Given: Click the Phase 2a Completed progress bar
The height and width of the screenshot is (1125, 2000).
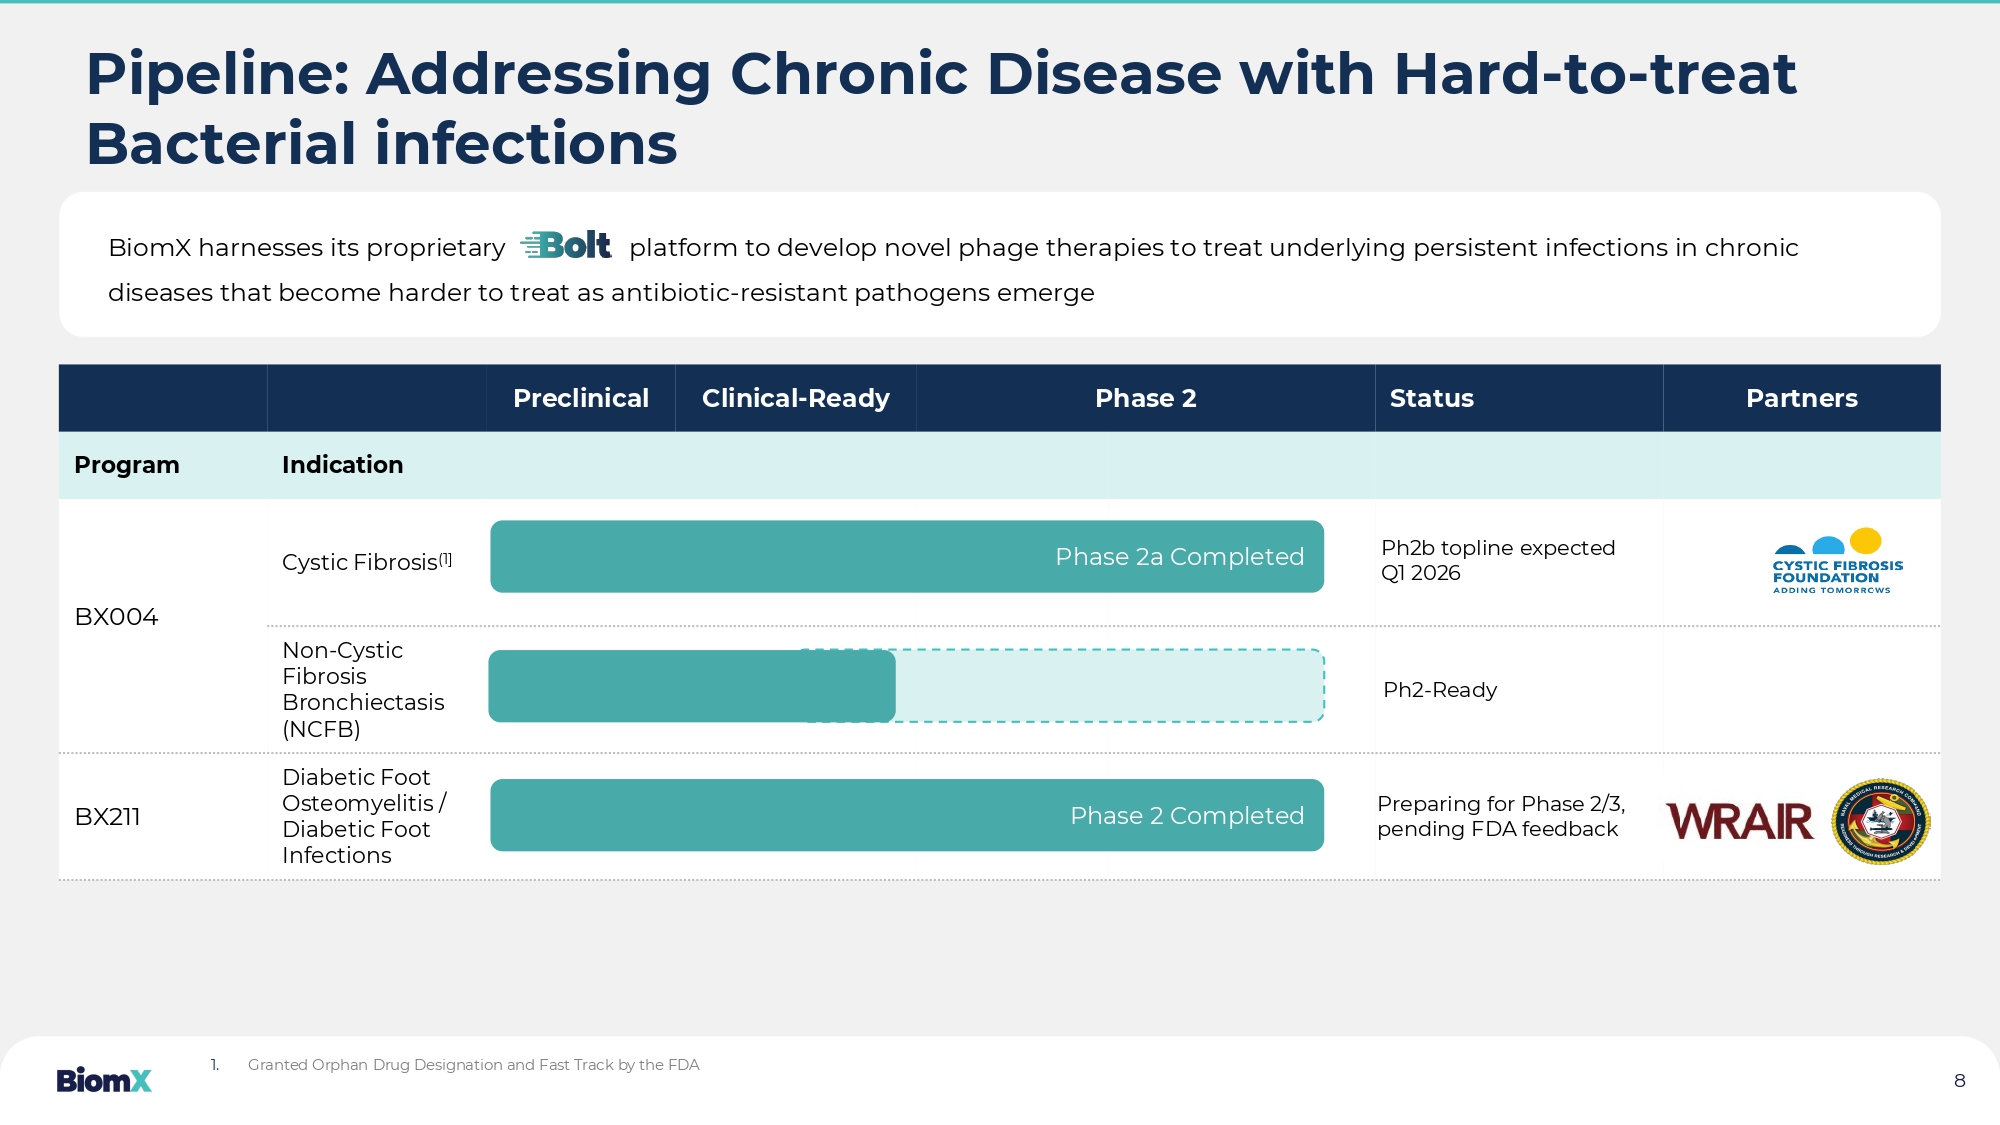Looking at the screenshot, I should (906, 557).
